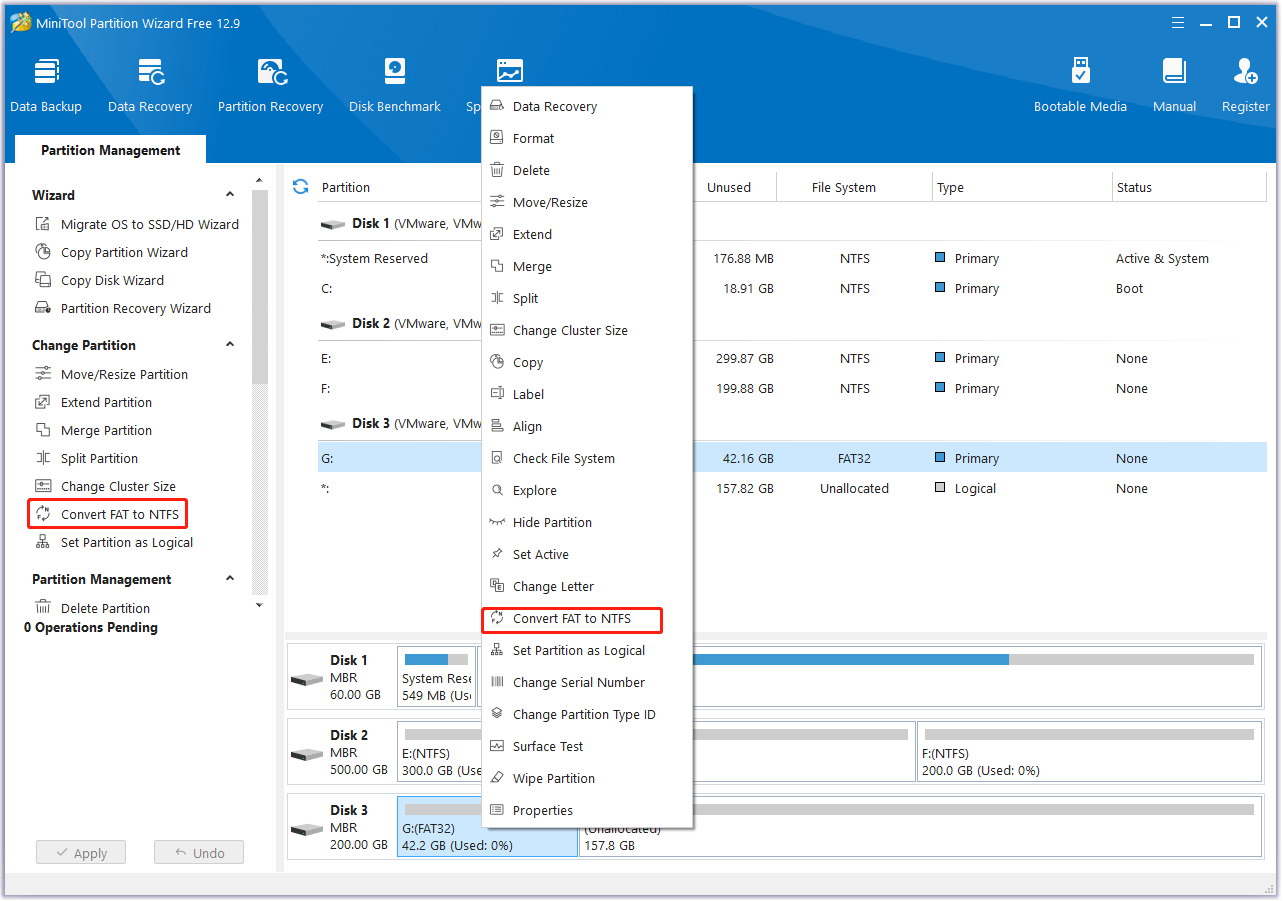This screenshot has width=1283, height=901.
Task: Click the Wipe Partition eraser icon in context menu
Action: pyautogui.click(x=497, y=778)
